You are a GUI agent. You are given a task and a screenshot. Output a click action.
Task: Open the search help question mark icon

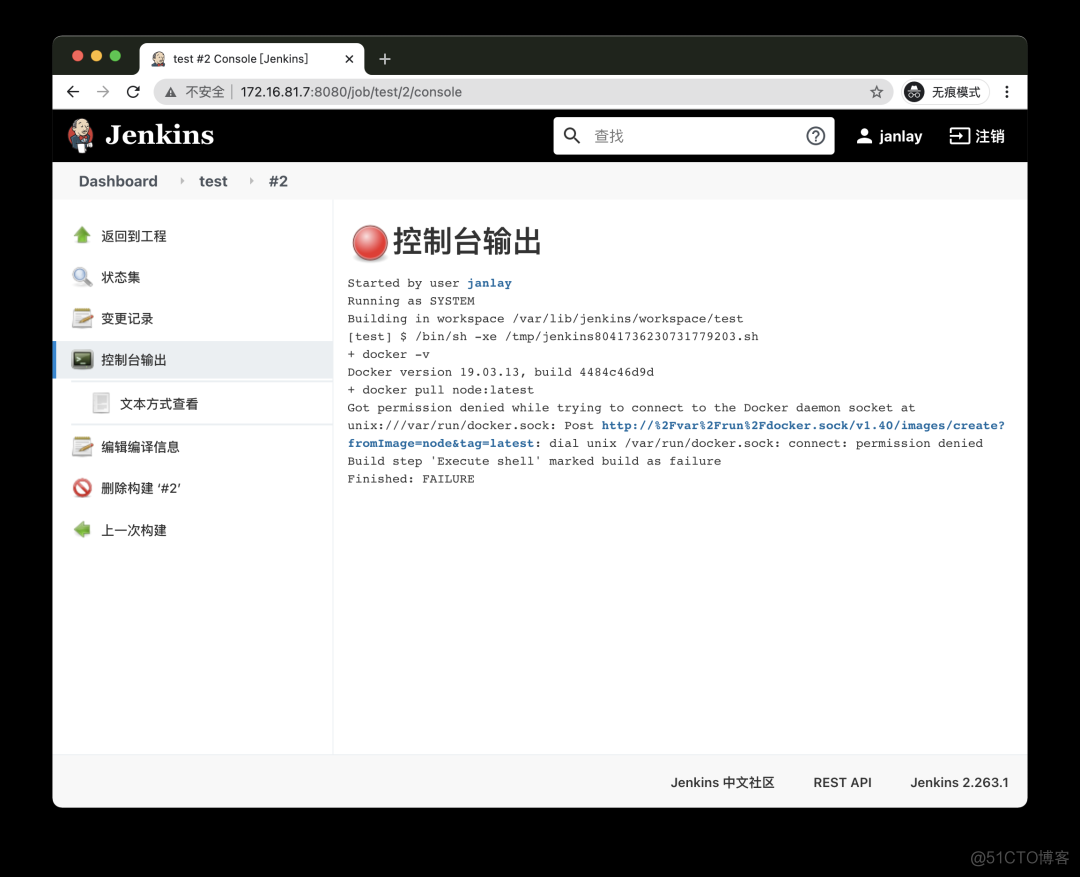(x=816, y=136)
